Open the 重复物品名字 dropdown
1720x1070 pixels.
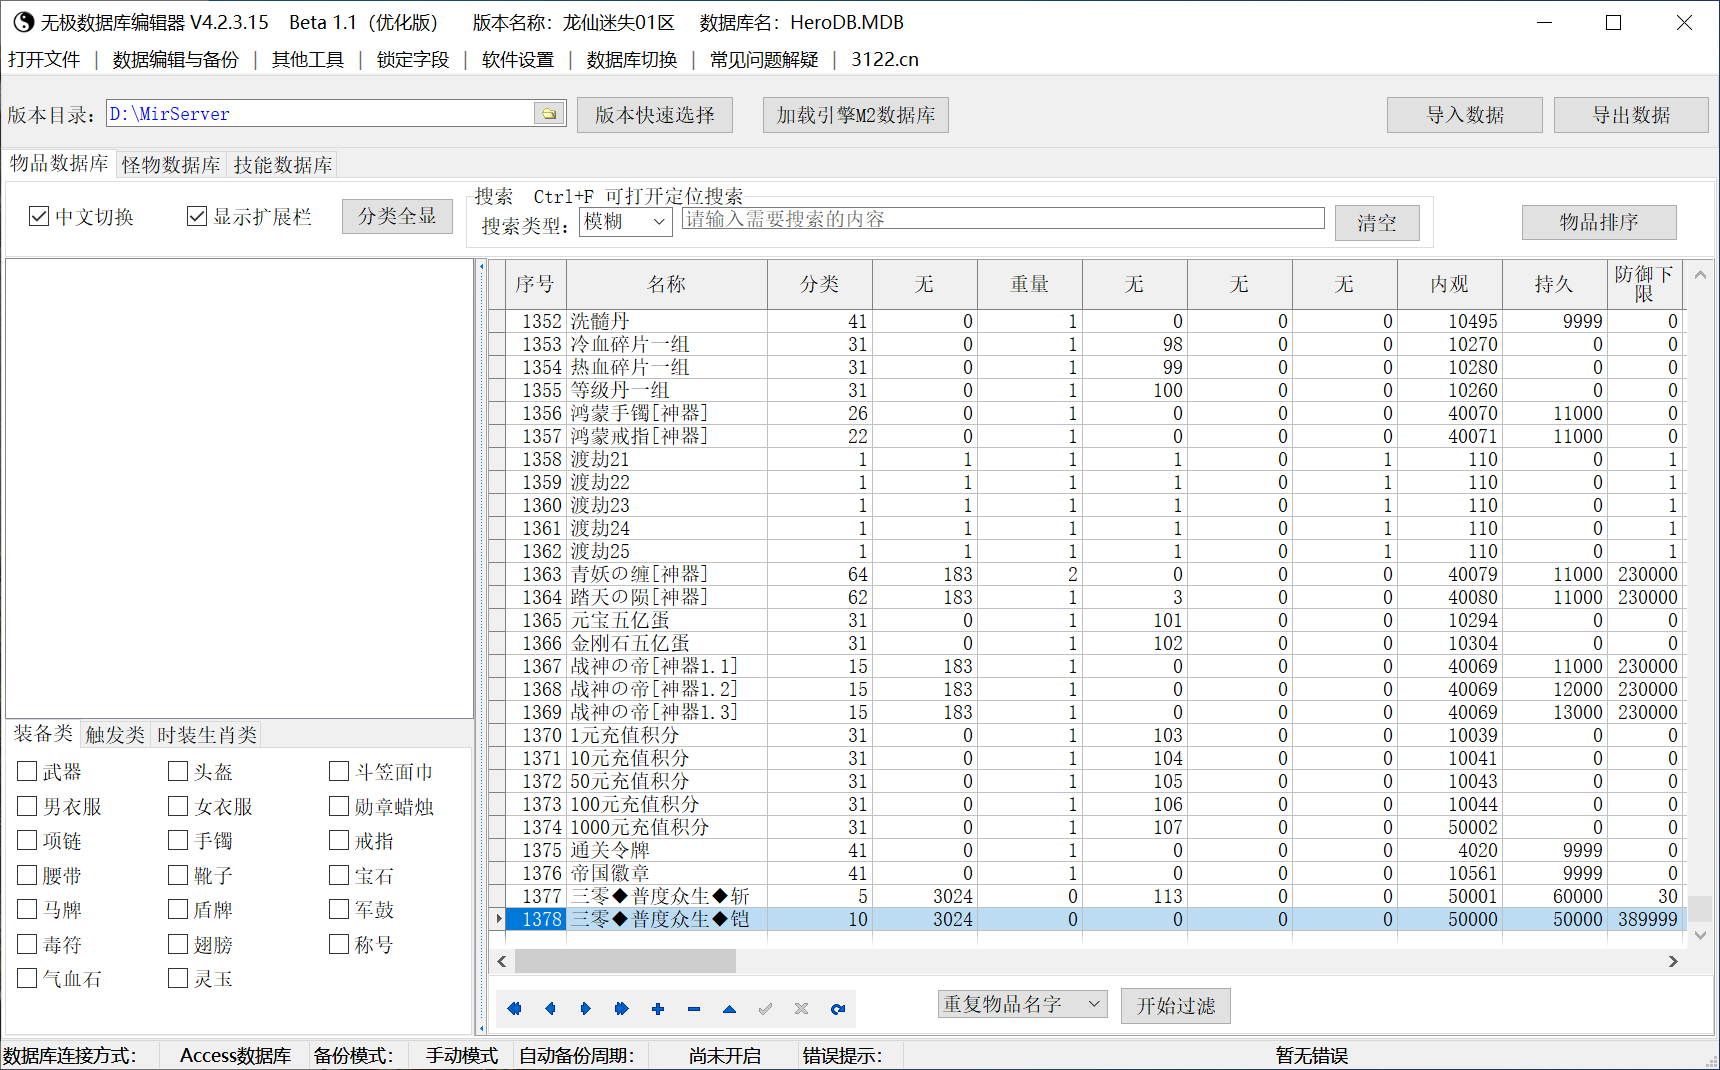click(x=1022, y=1004)
